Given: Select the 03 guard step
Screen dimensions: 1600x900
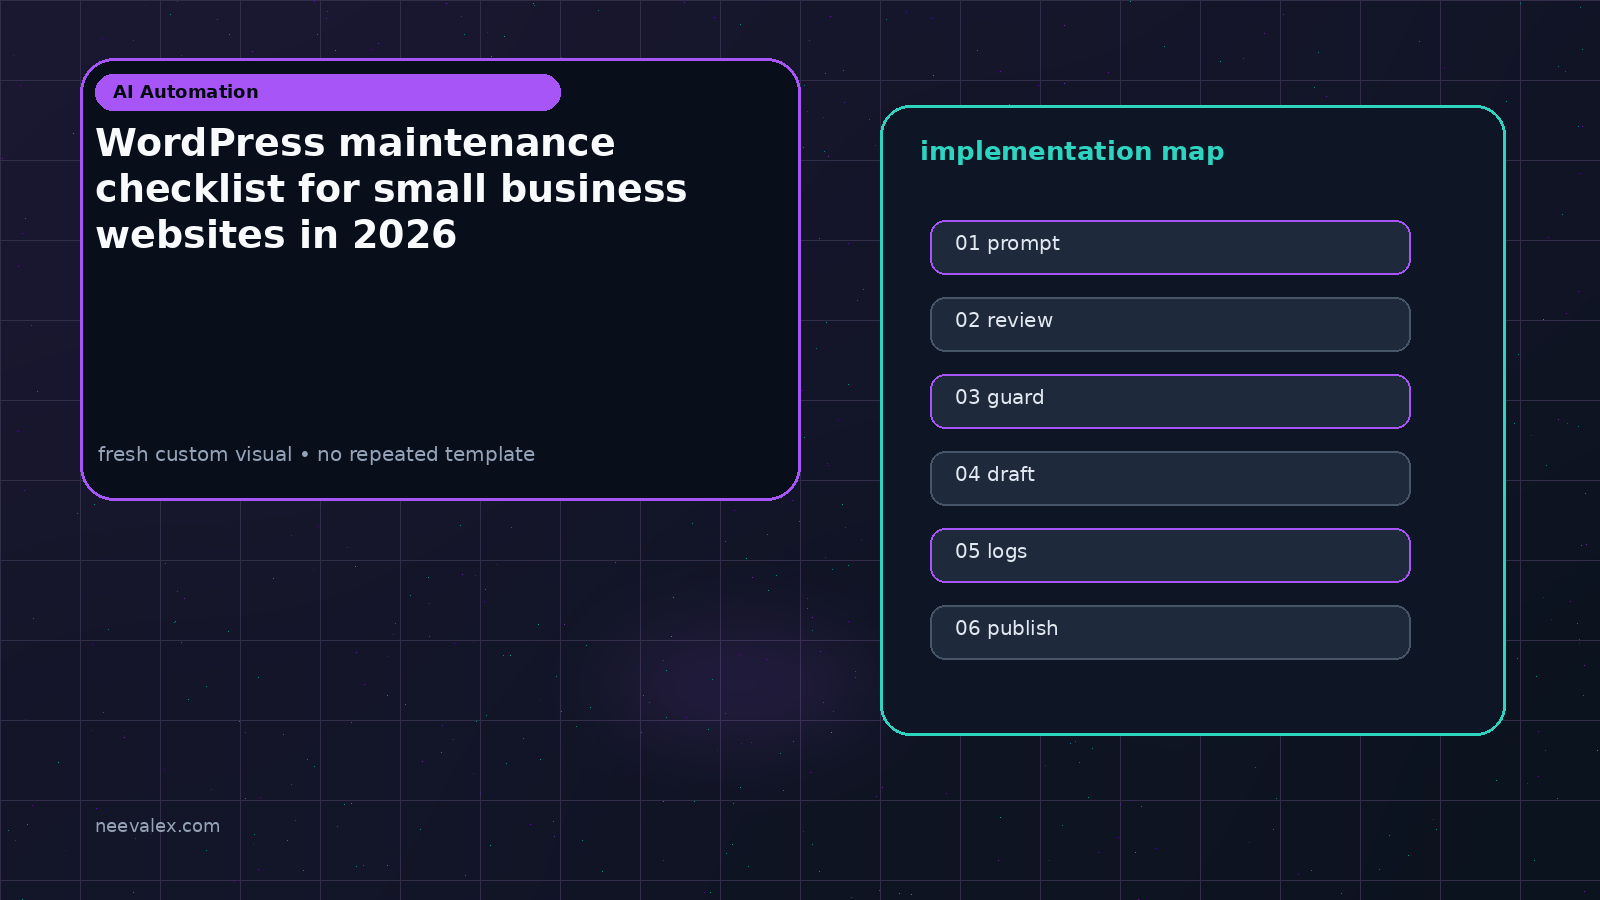Looking at the screenshot, I should 1170,401.
